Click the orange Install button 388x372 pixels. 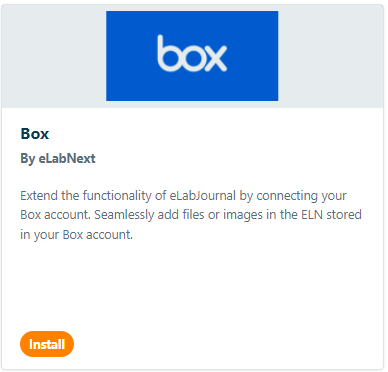click(47, 344)
